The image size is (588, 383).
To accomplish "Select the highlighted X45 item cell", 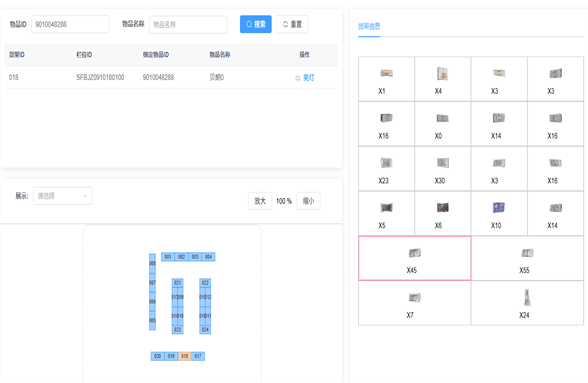I will pos(415,258).
